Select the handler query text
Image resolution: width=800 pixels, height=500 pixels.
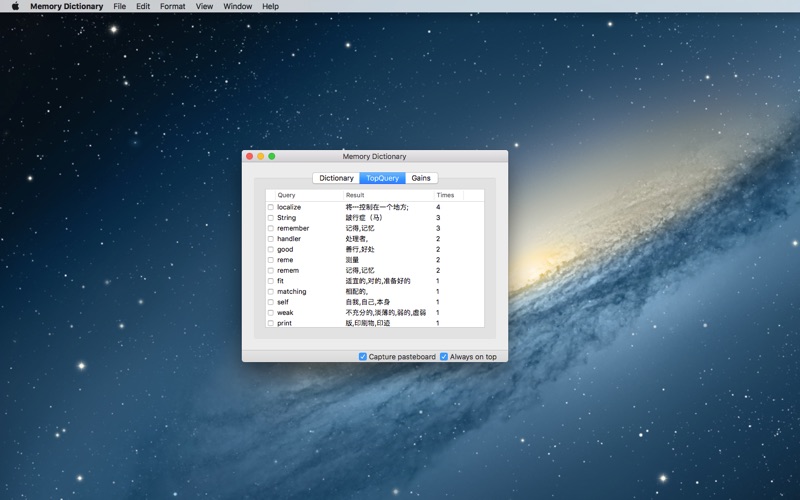coord(289,239)
